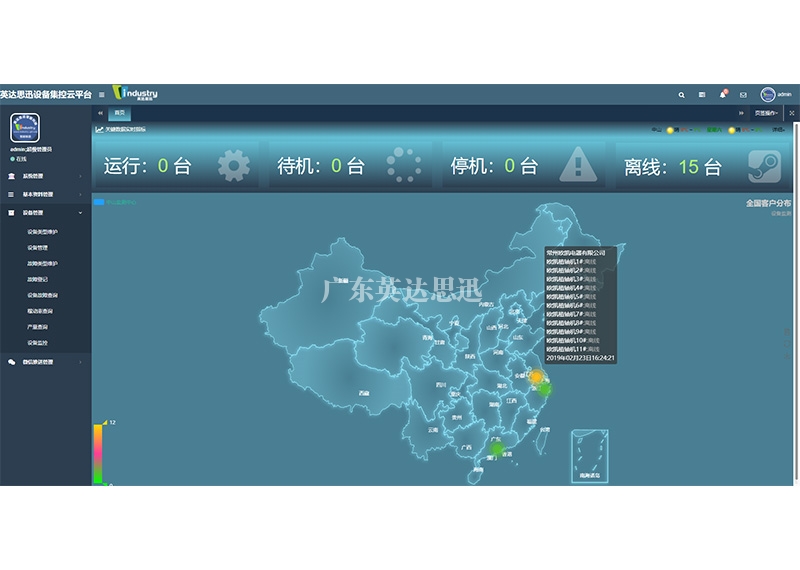Open notifications bell icon
This screenshot has height=570, width=800.
[x=722, y=94]
